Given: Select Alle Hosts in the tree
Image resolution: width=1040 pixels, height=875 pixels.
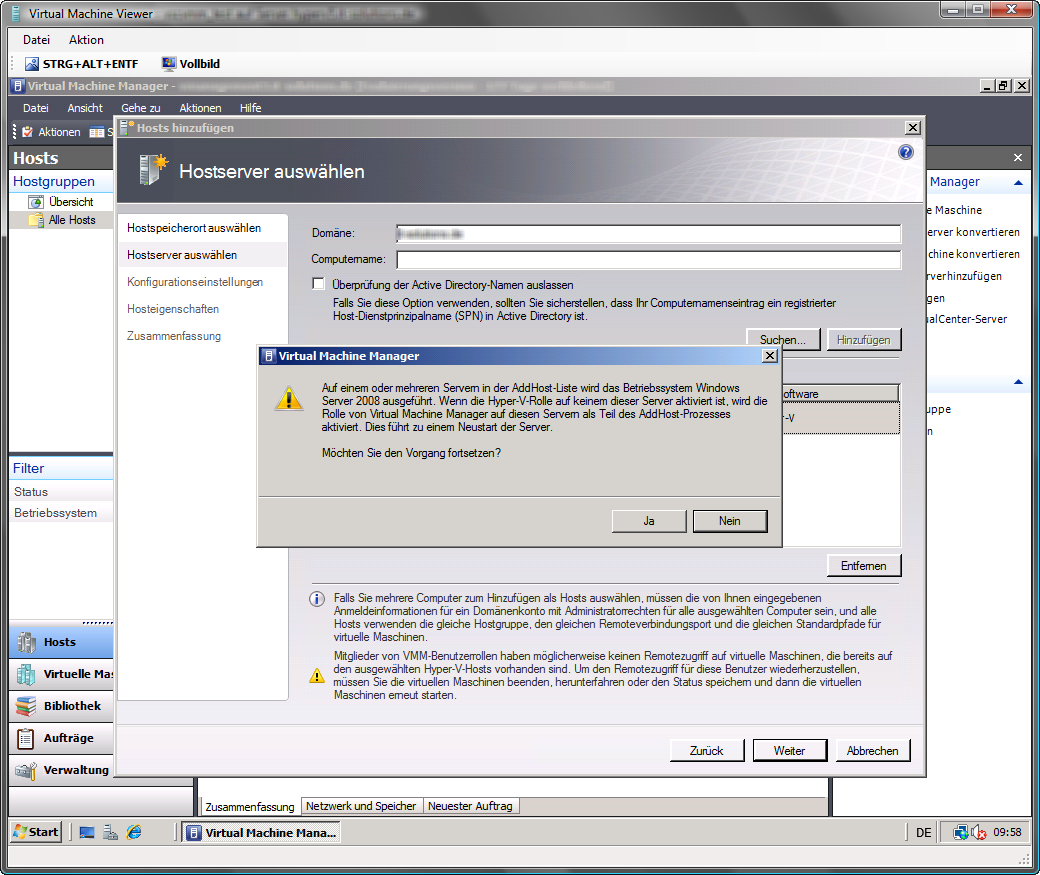Looking at the screenshot, I should (72, 220).
